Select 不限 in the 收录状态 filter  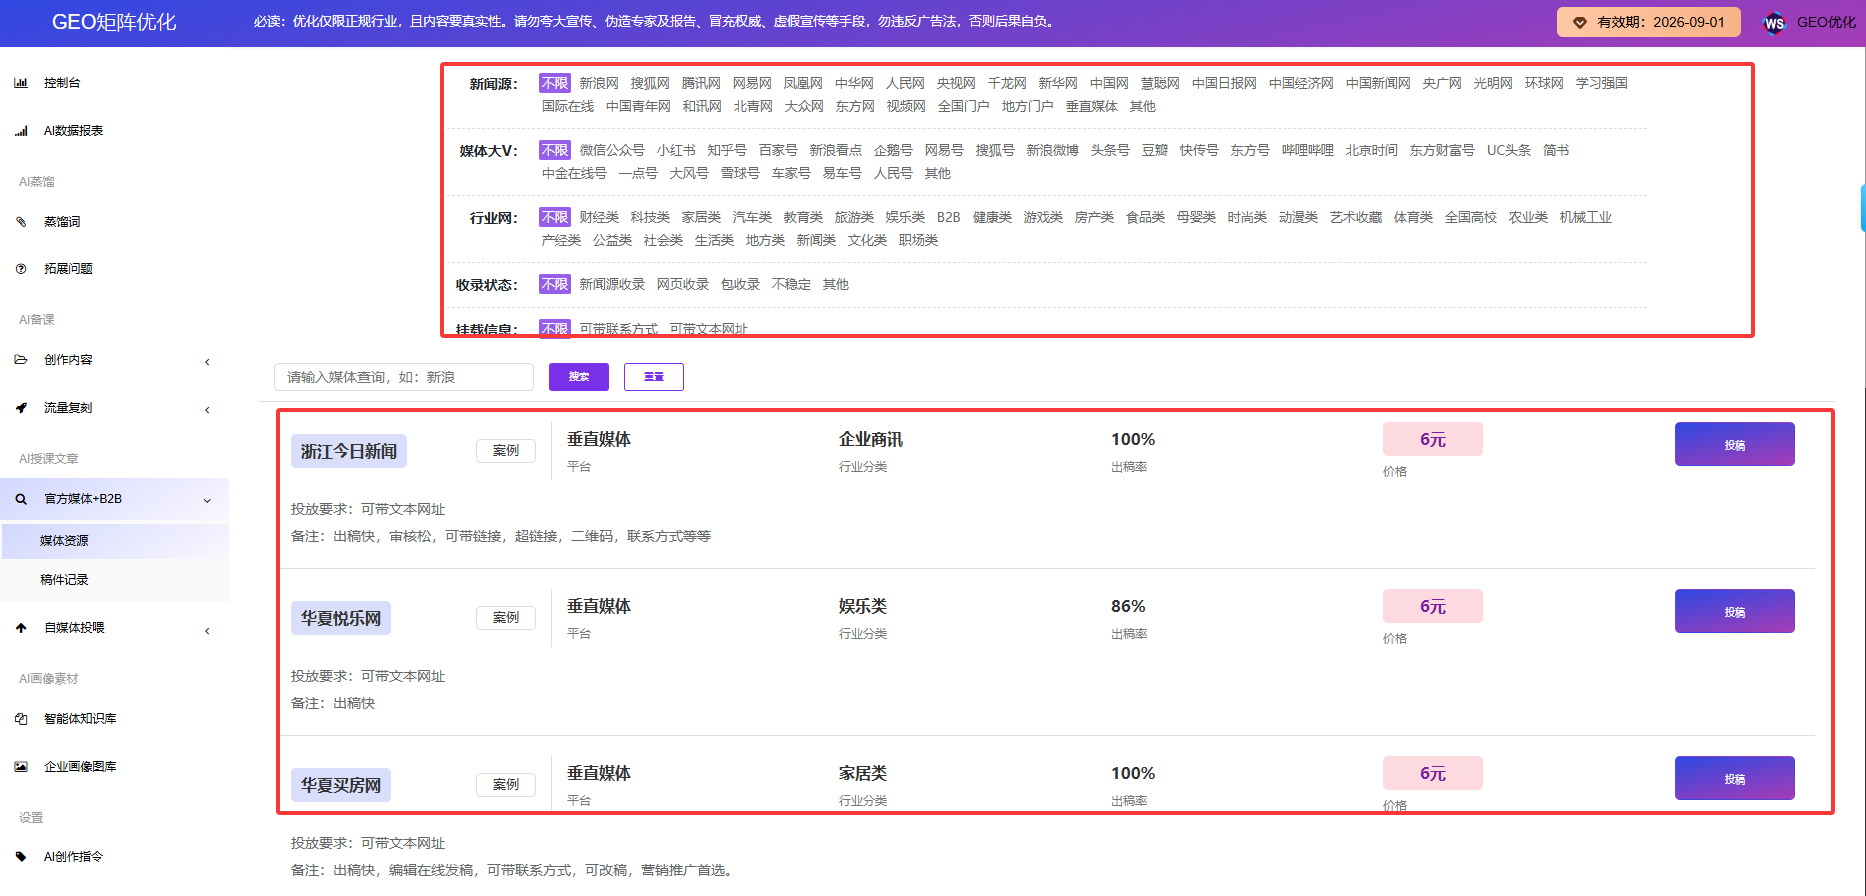[x=554, y=284]
